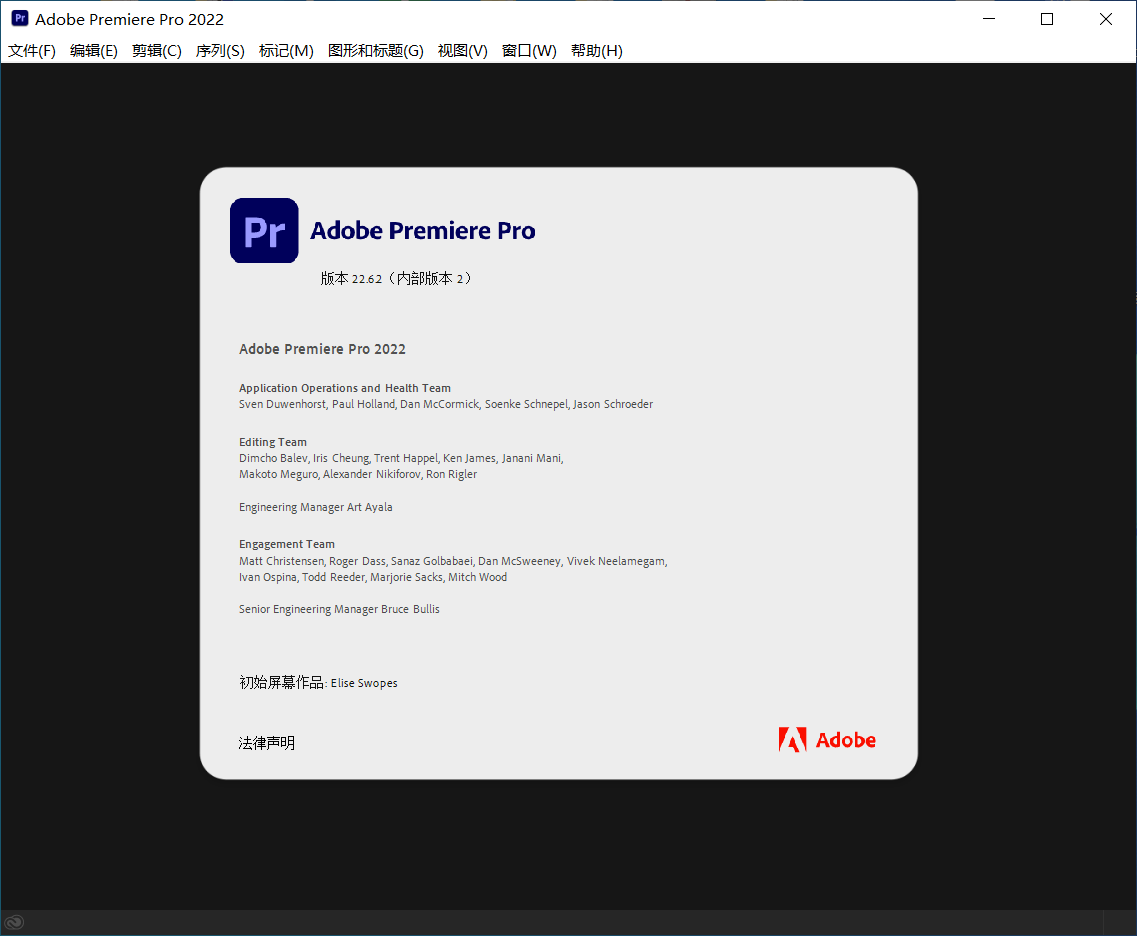Click the Premiere Pro Pr logo in dialog
Image resolution: width=1137 pixels, height=936 pixels.
[x=264, y=231]
